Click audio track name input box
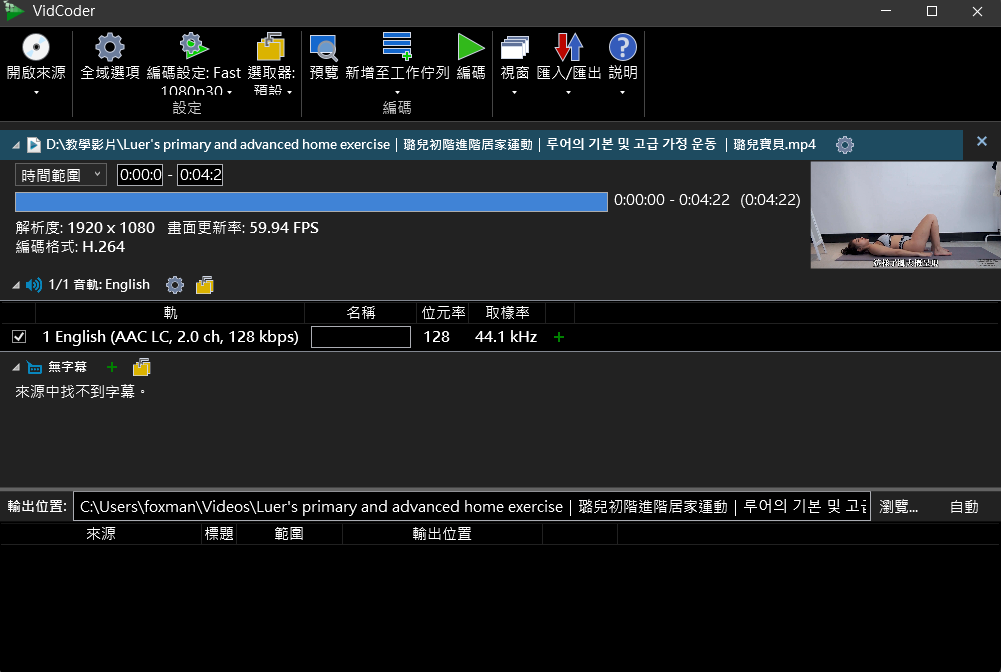1001x672 pixels. point(361,337)
